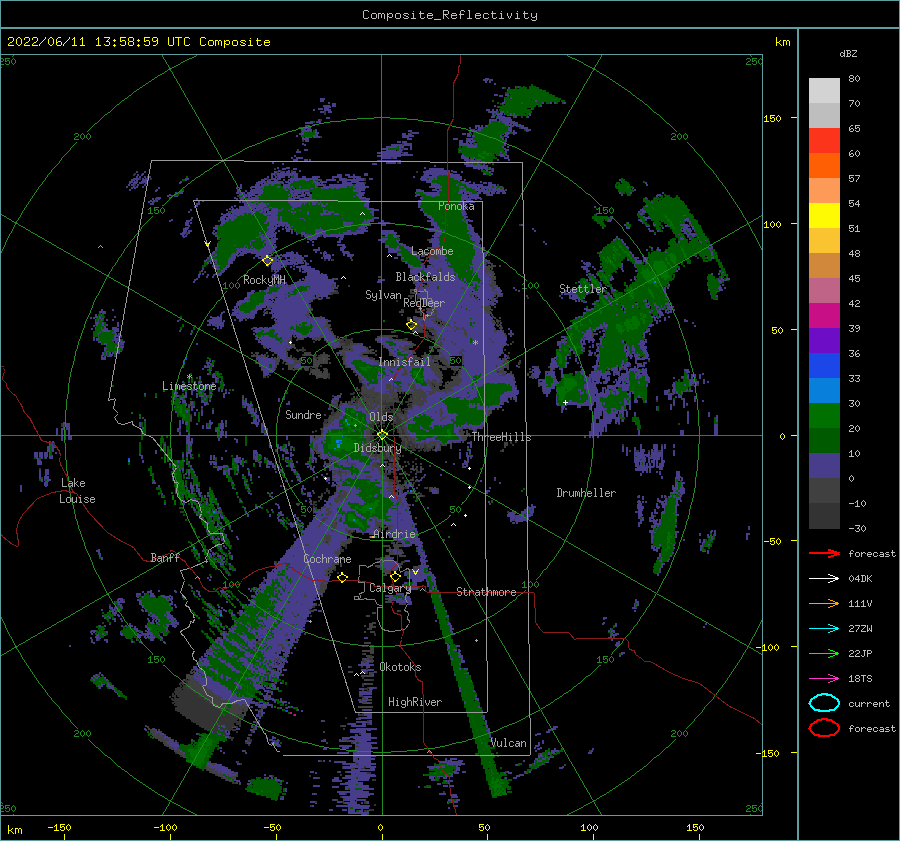900x841 pixels.
Task: Click the red 60-65 dBZ swatch
Action: click(x=824, y=141)
